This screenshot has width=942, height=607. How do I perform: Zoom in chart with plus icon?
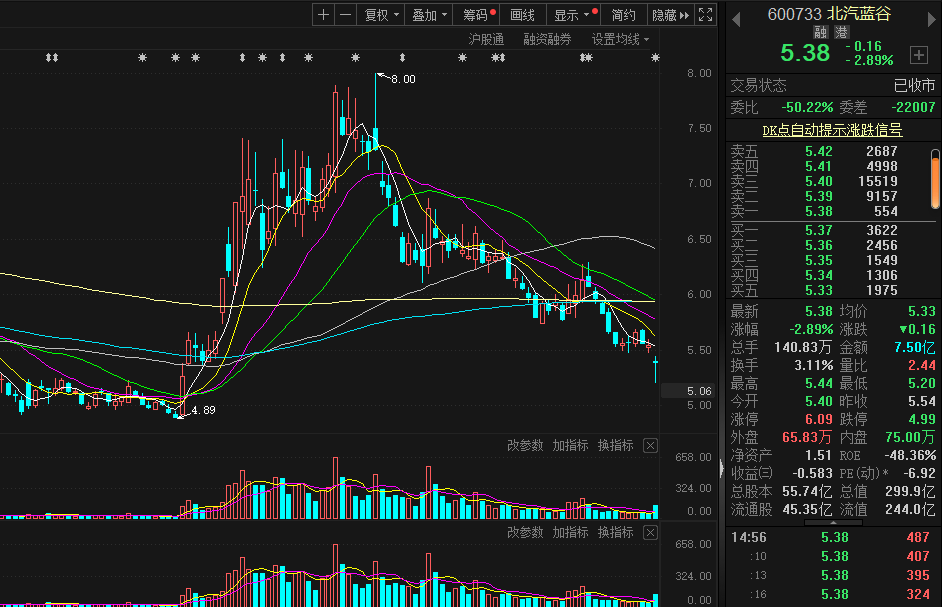coord(323,15)
